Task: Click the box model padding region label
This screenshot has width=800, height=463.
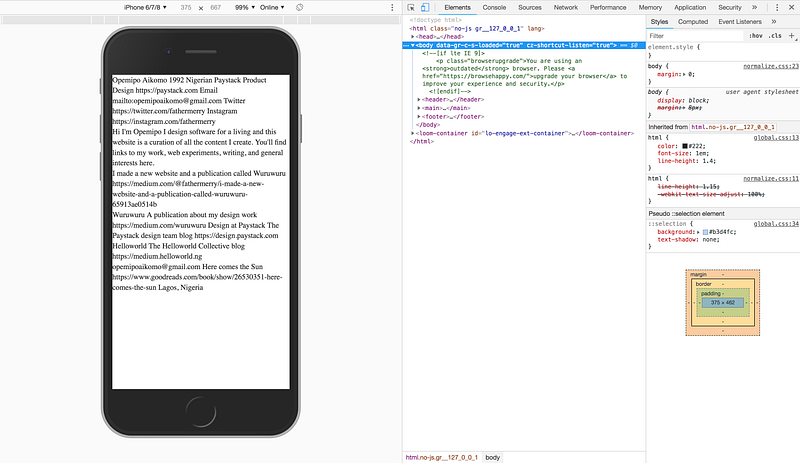Action: coord(711,294)
